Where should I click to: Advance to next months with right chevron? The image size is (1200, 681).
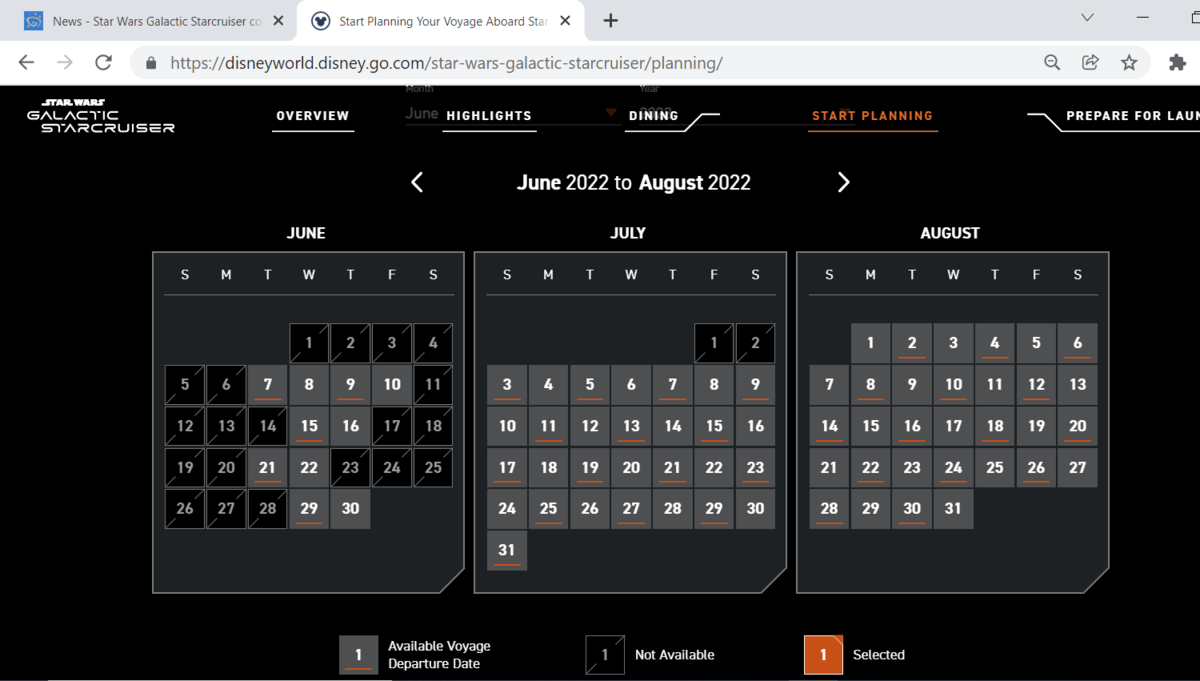point(843,182)
